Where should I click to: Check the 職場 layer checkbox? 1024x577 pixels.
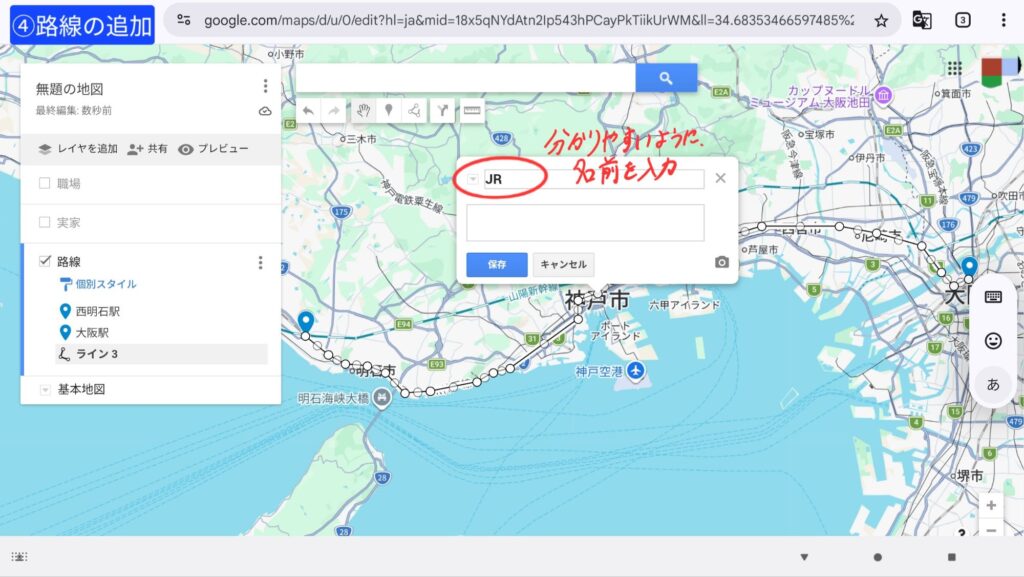pos(44,183)
